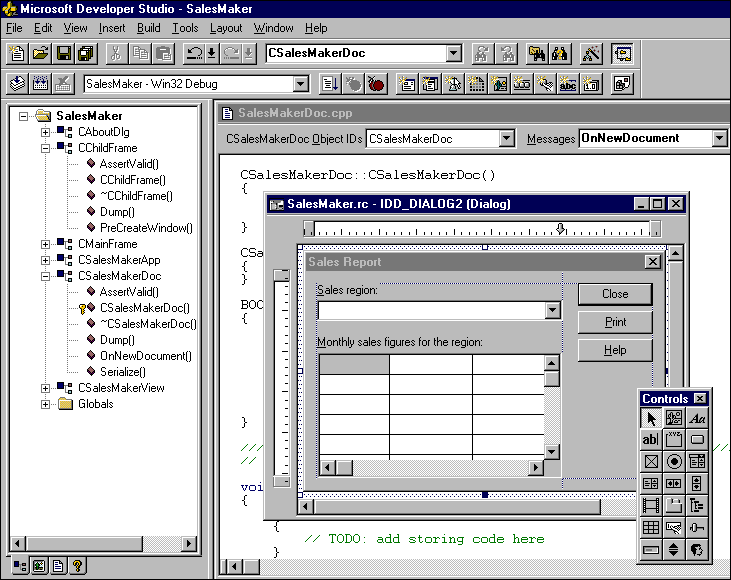Select the Static Text Aa control

[x=697, y=418]
